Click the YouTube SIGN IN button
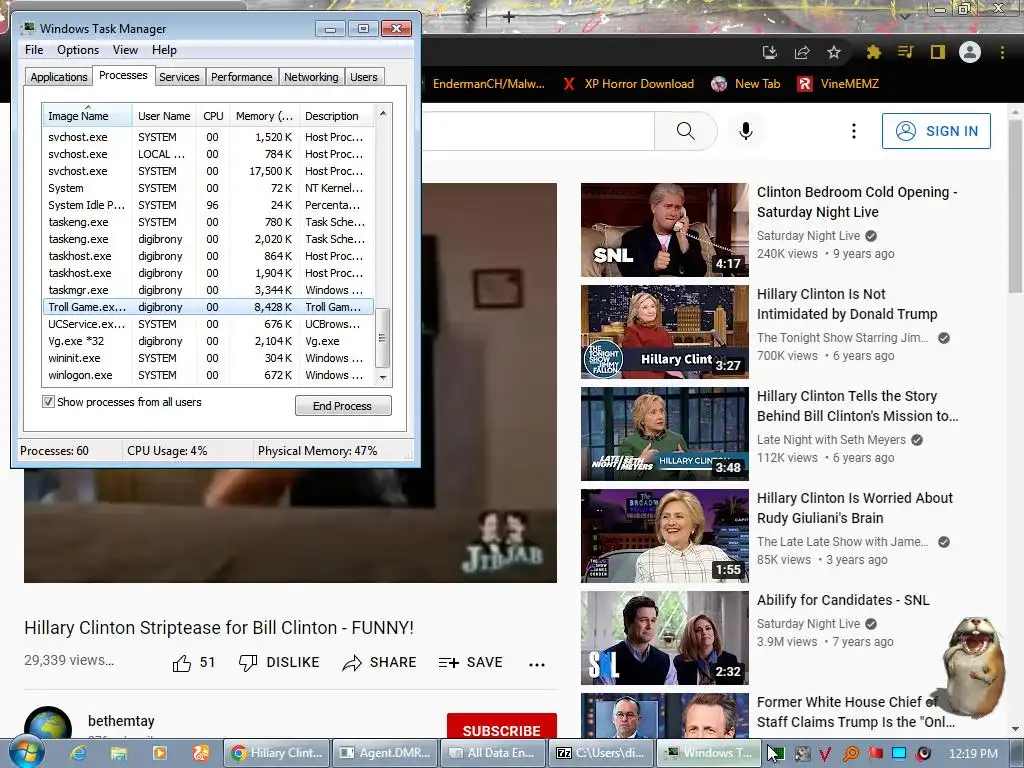1024x768 pixels. tap(936, 131)
